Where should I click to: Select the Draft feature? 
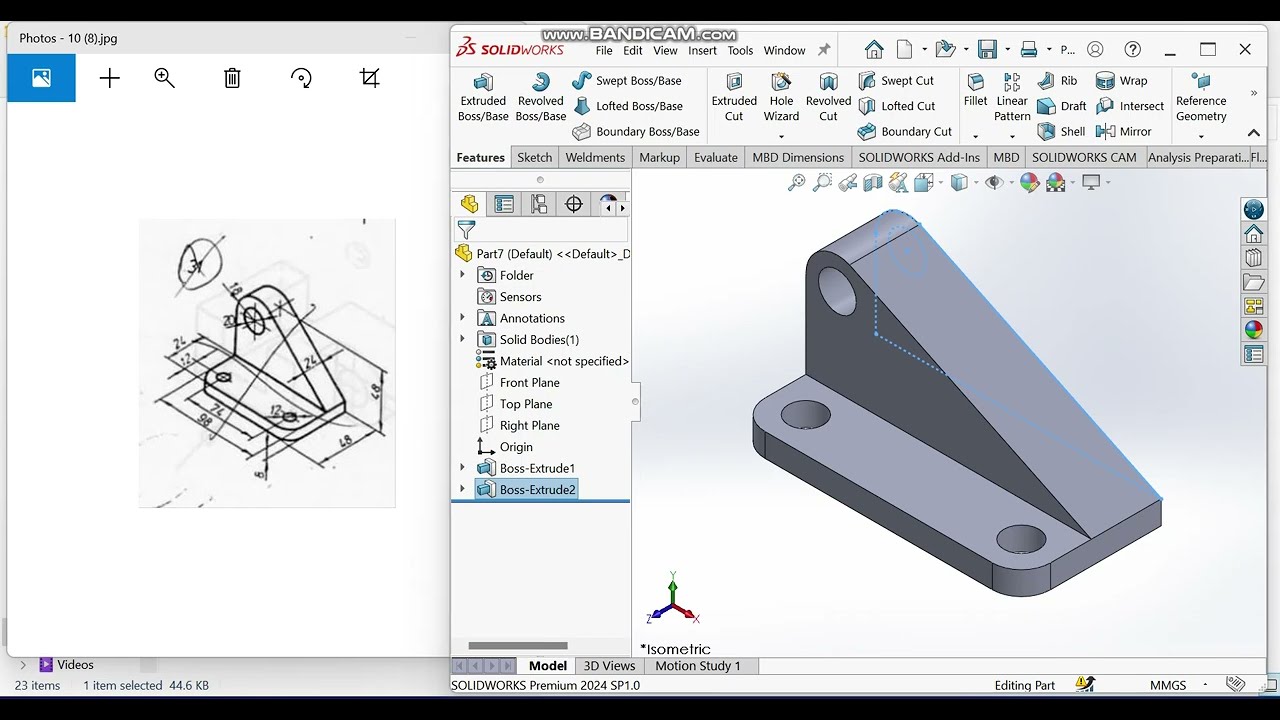click(x=1062, y=106)
